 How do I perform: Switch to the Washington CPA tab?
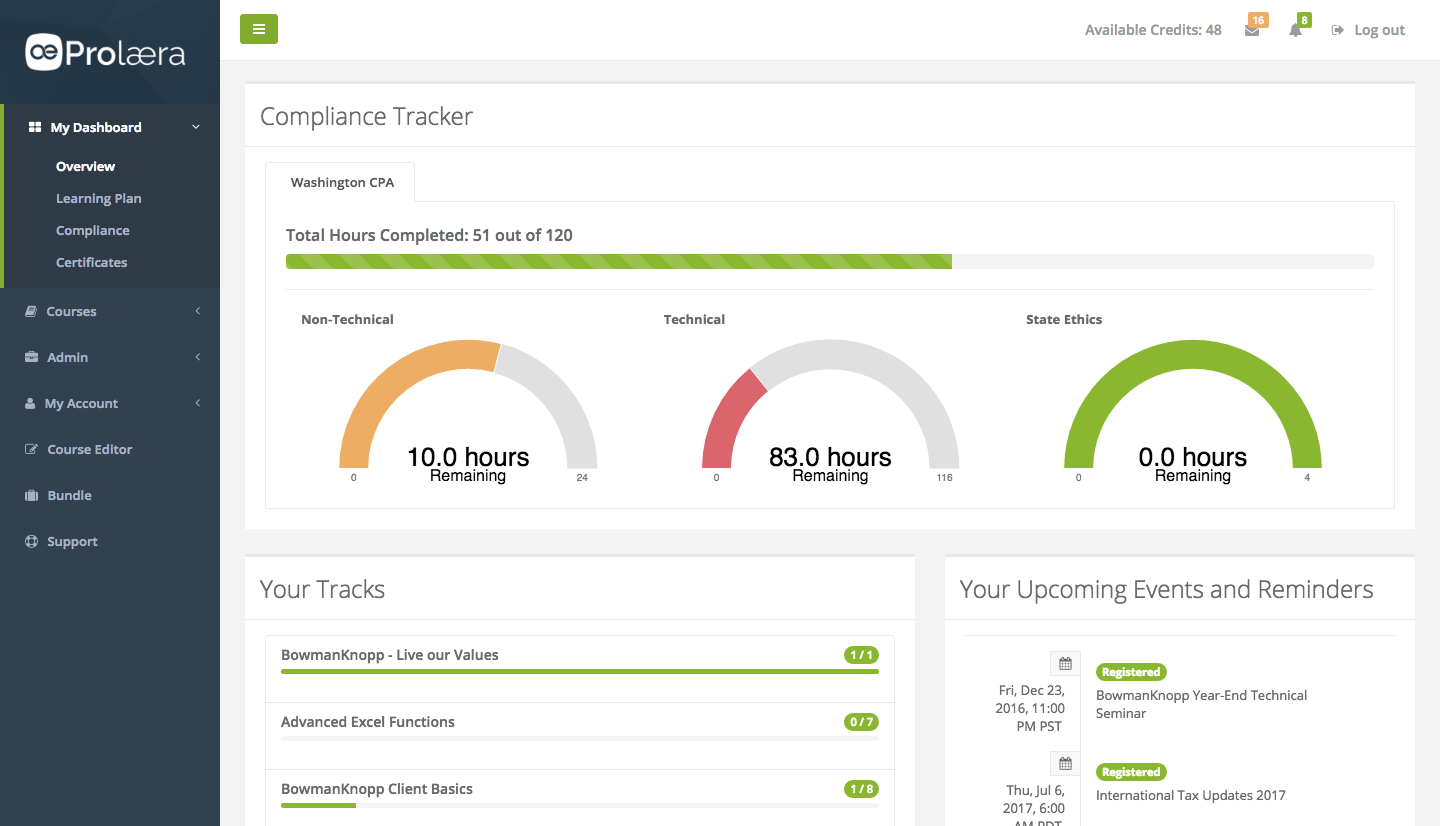tap(342, 182)
